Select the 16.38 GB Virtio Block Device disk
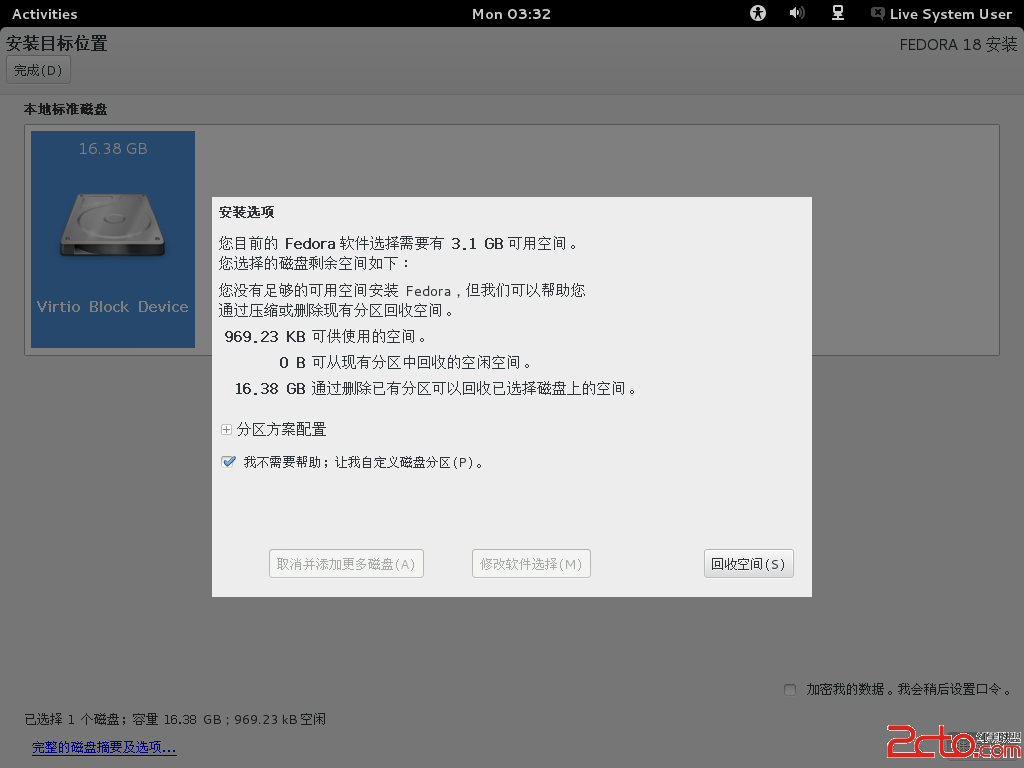The image size is (1024, 768). tap(113, 239)
